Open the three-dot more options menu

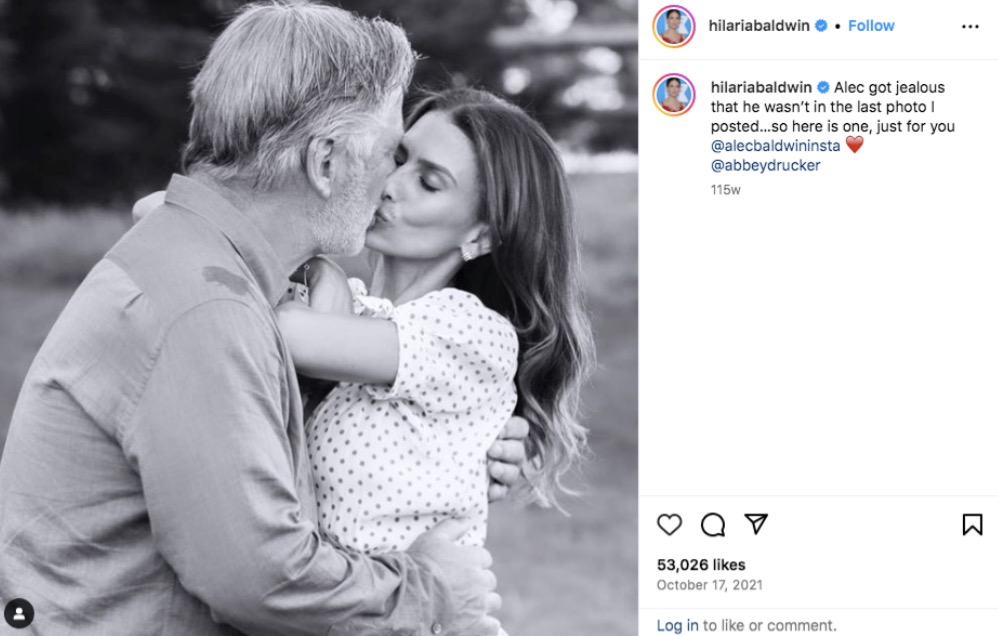click(970, 27)
